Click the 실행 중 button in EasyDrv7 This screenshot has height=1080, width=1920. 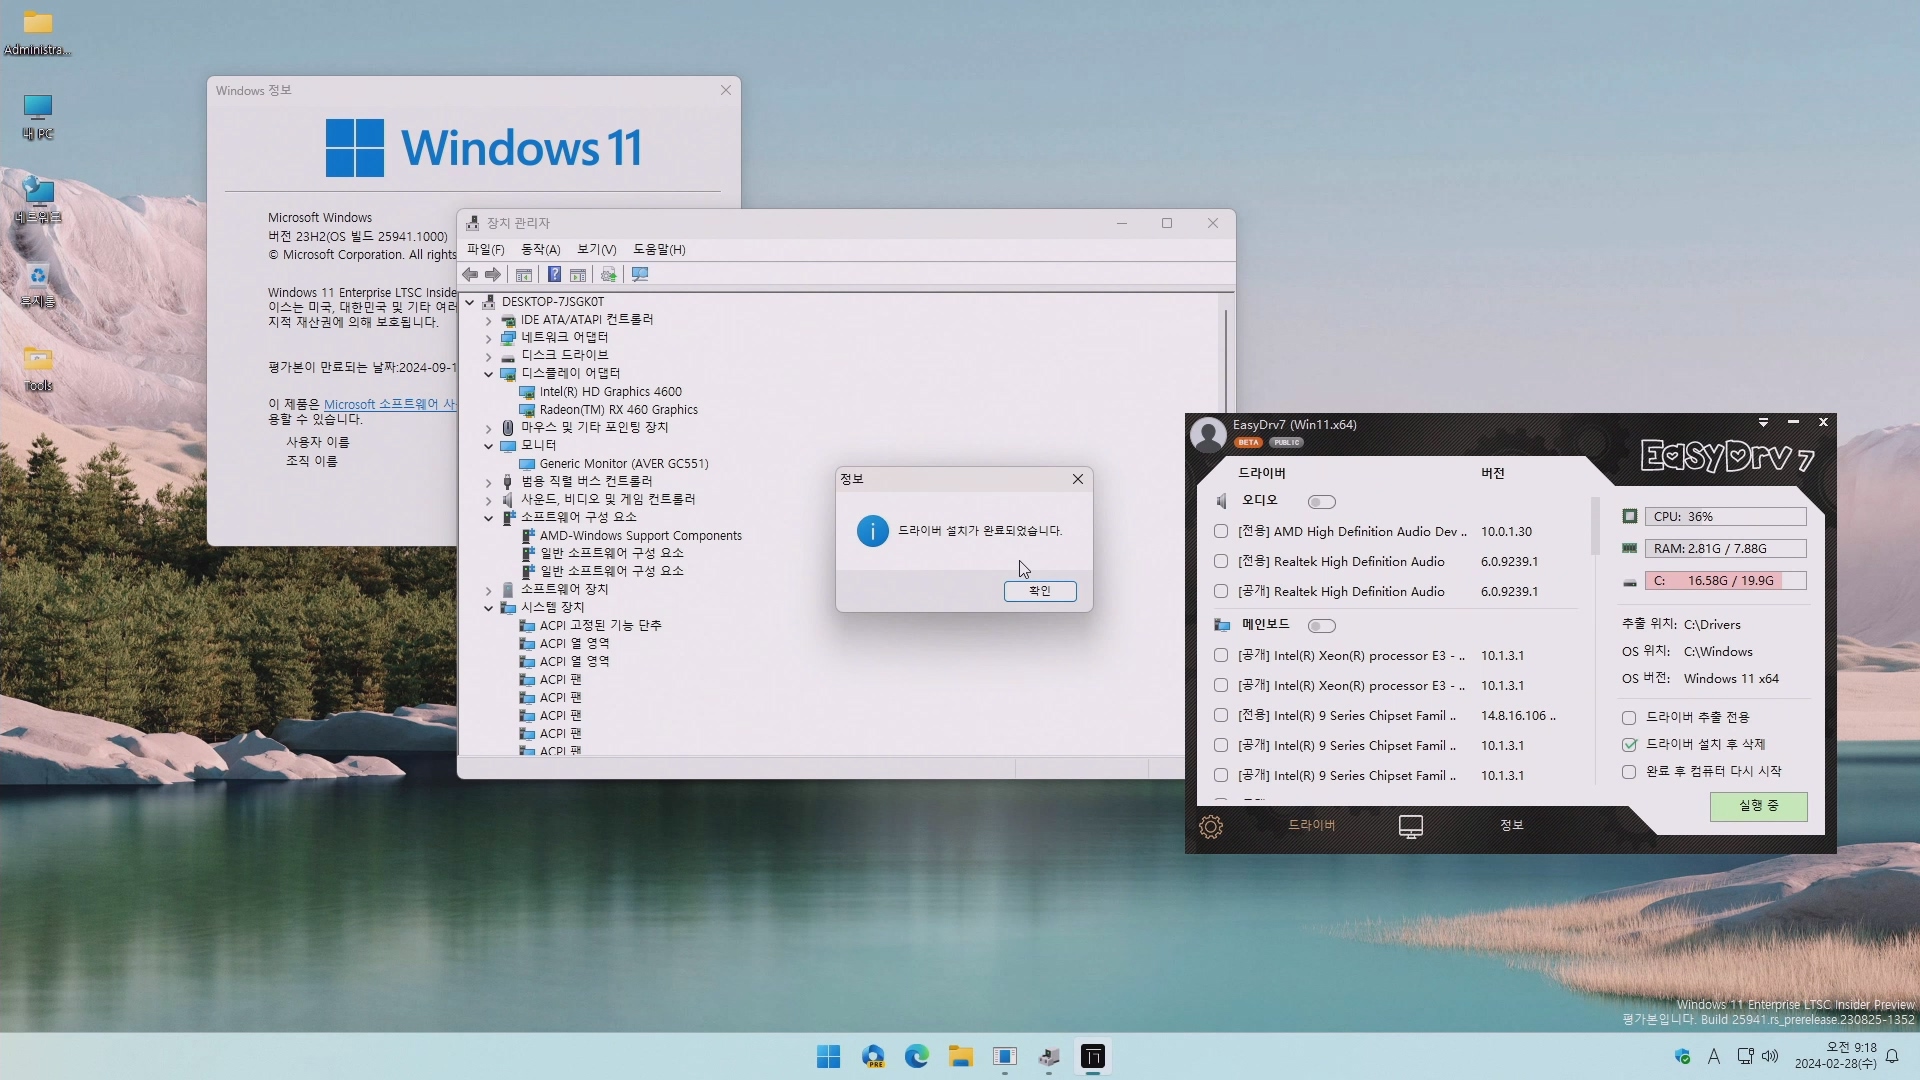[x=1758, y=806]
